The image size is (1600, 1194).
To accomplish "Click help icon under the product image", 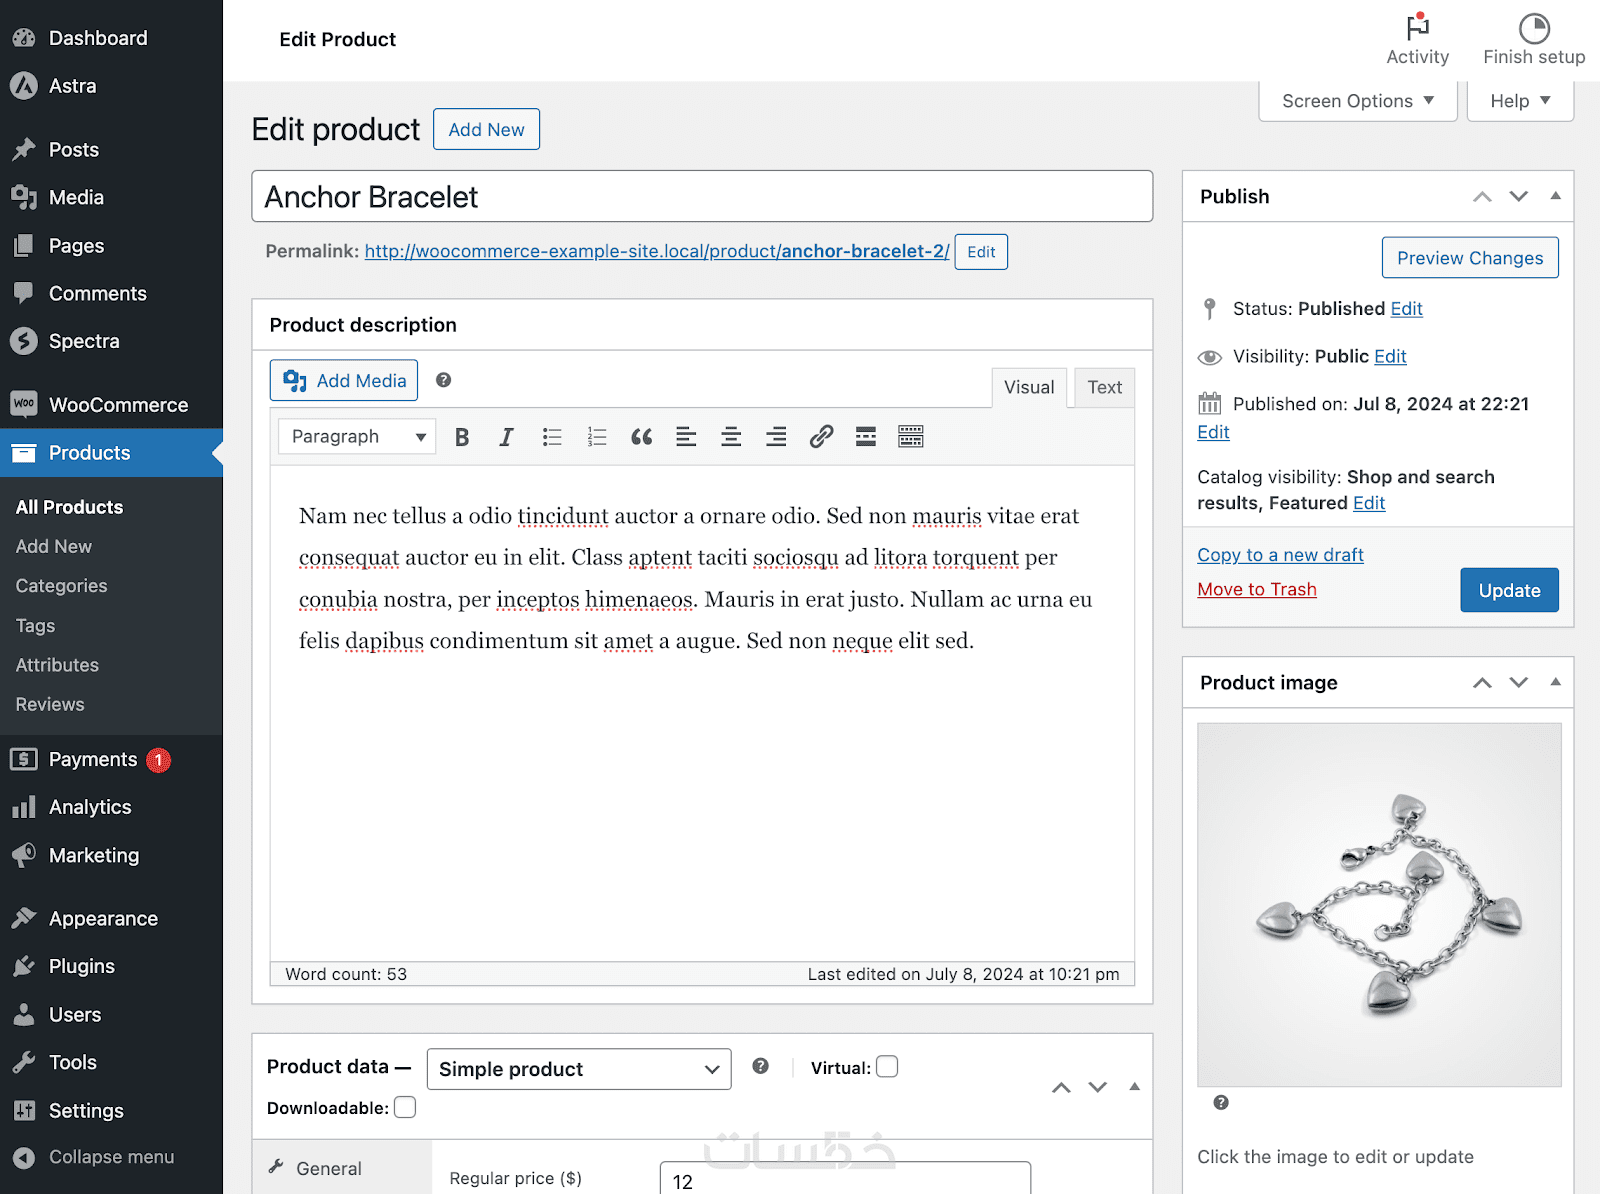I will [x=1221, y=1102].
